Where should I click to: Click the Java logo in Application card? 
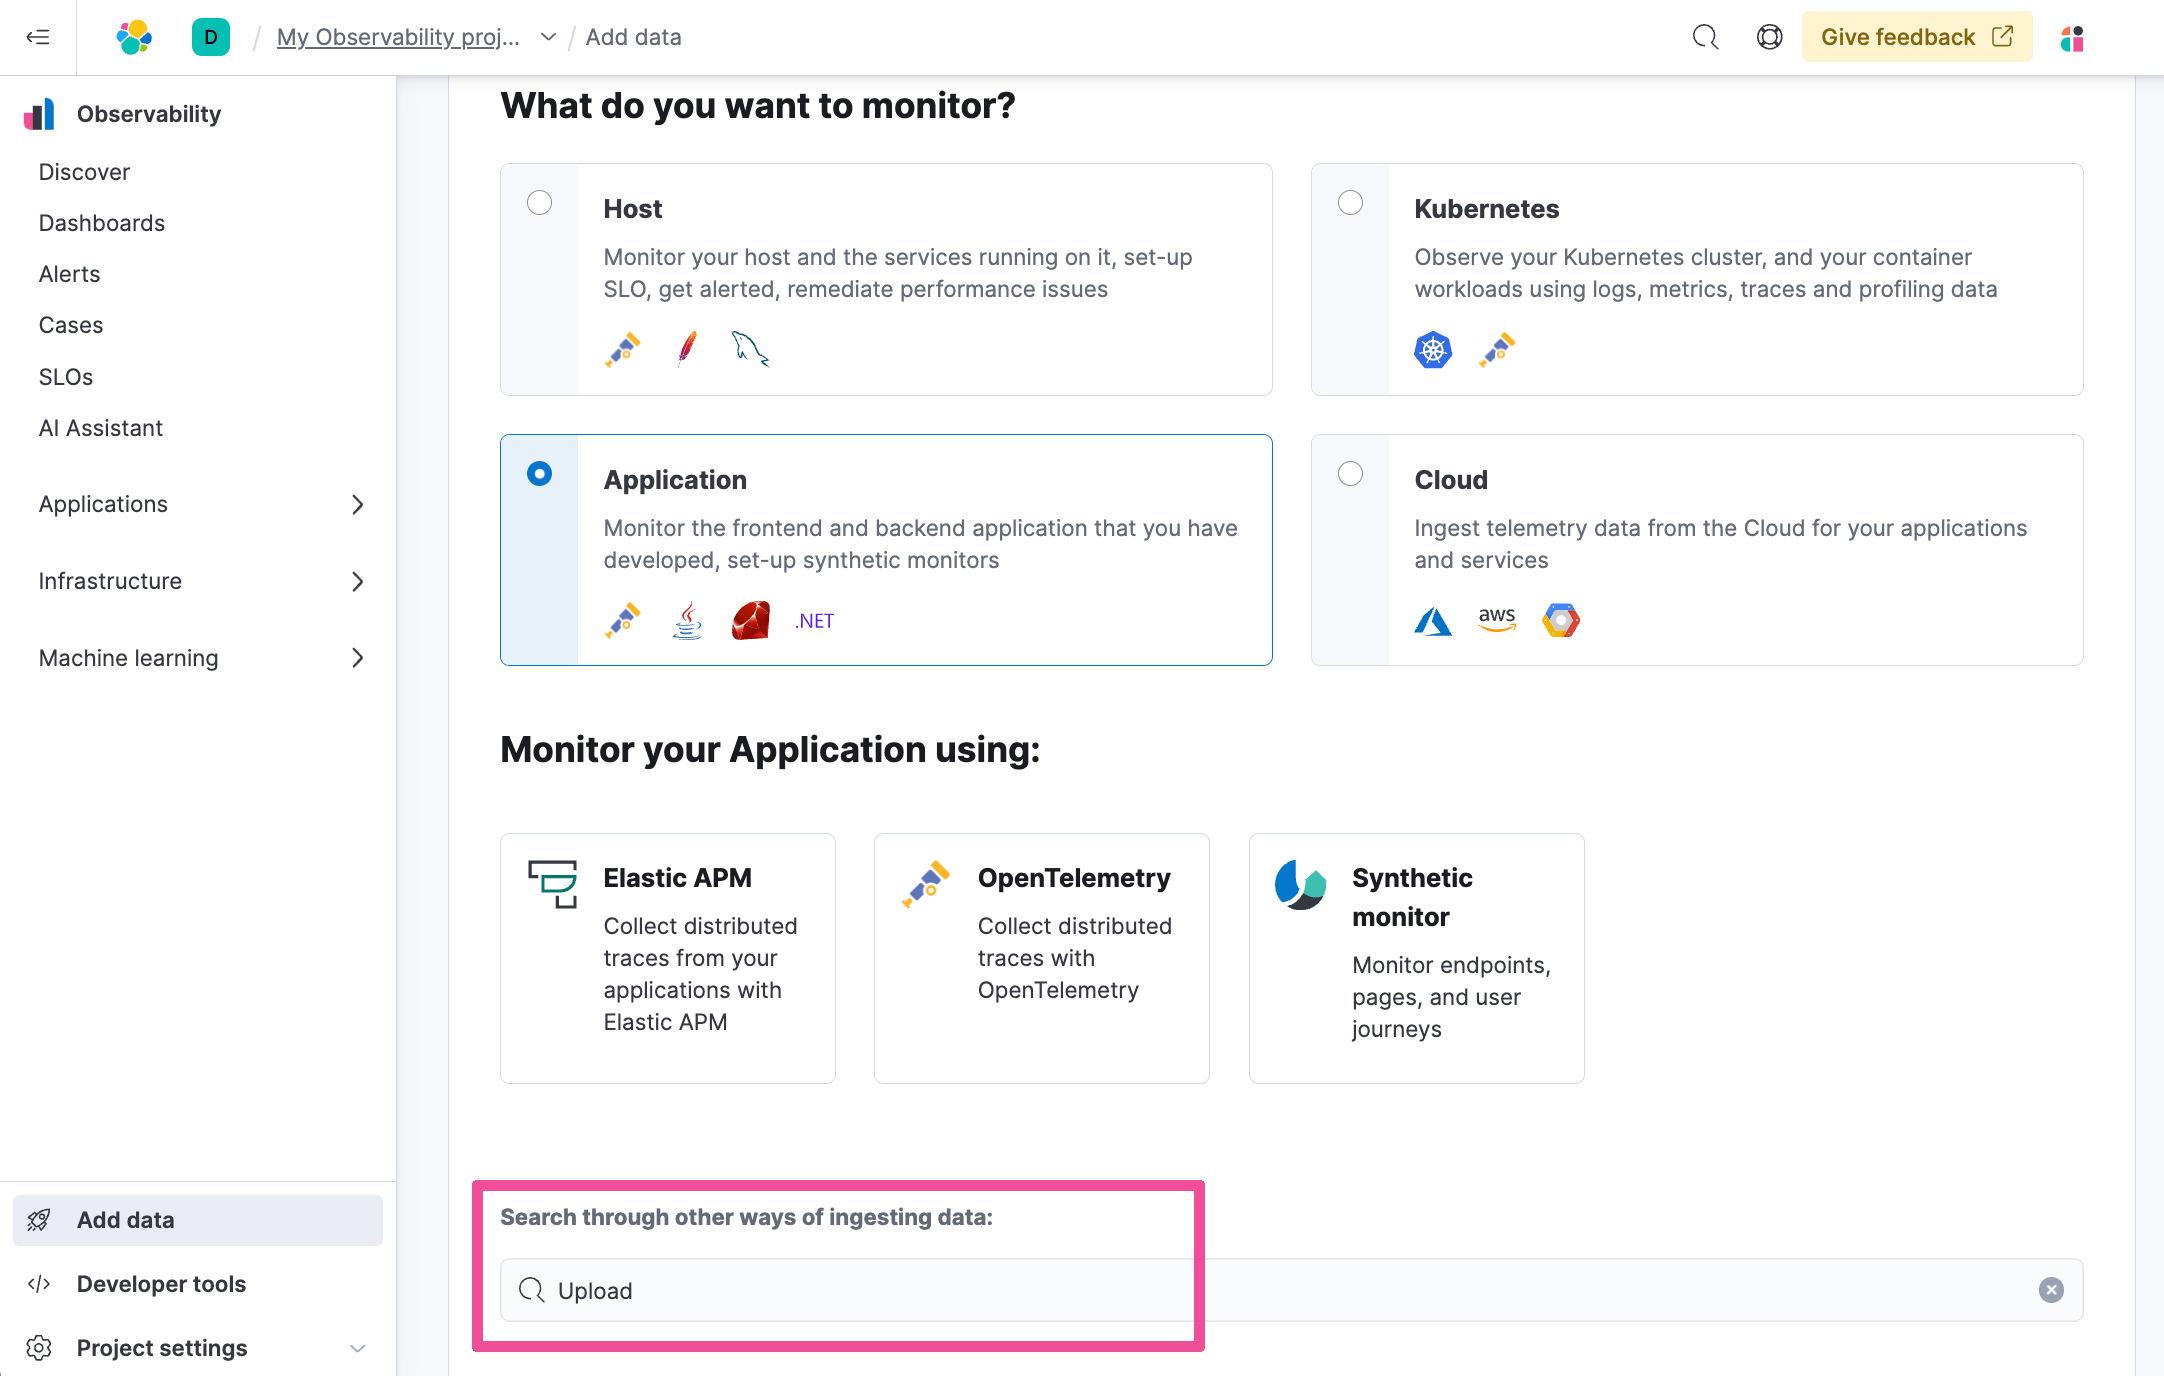[x=687, y=621]
